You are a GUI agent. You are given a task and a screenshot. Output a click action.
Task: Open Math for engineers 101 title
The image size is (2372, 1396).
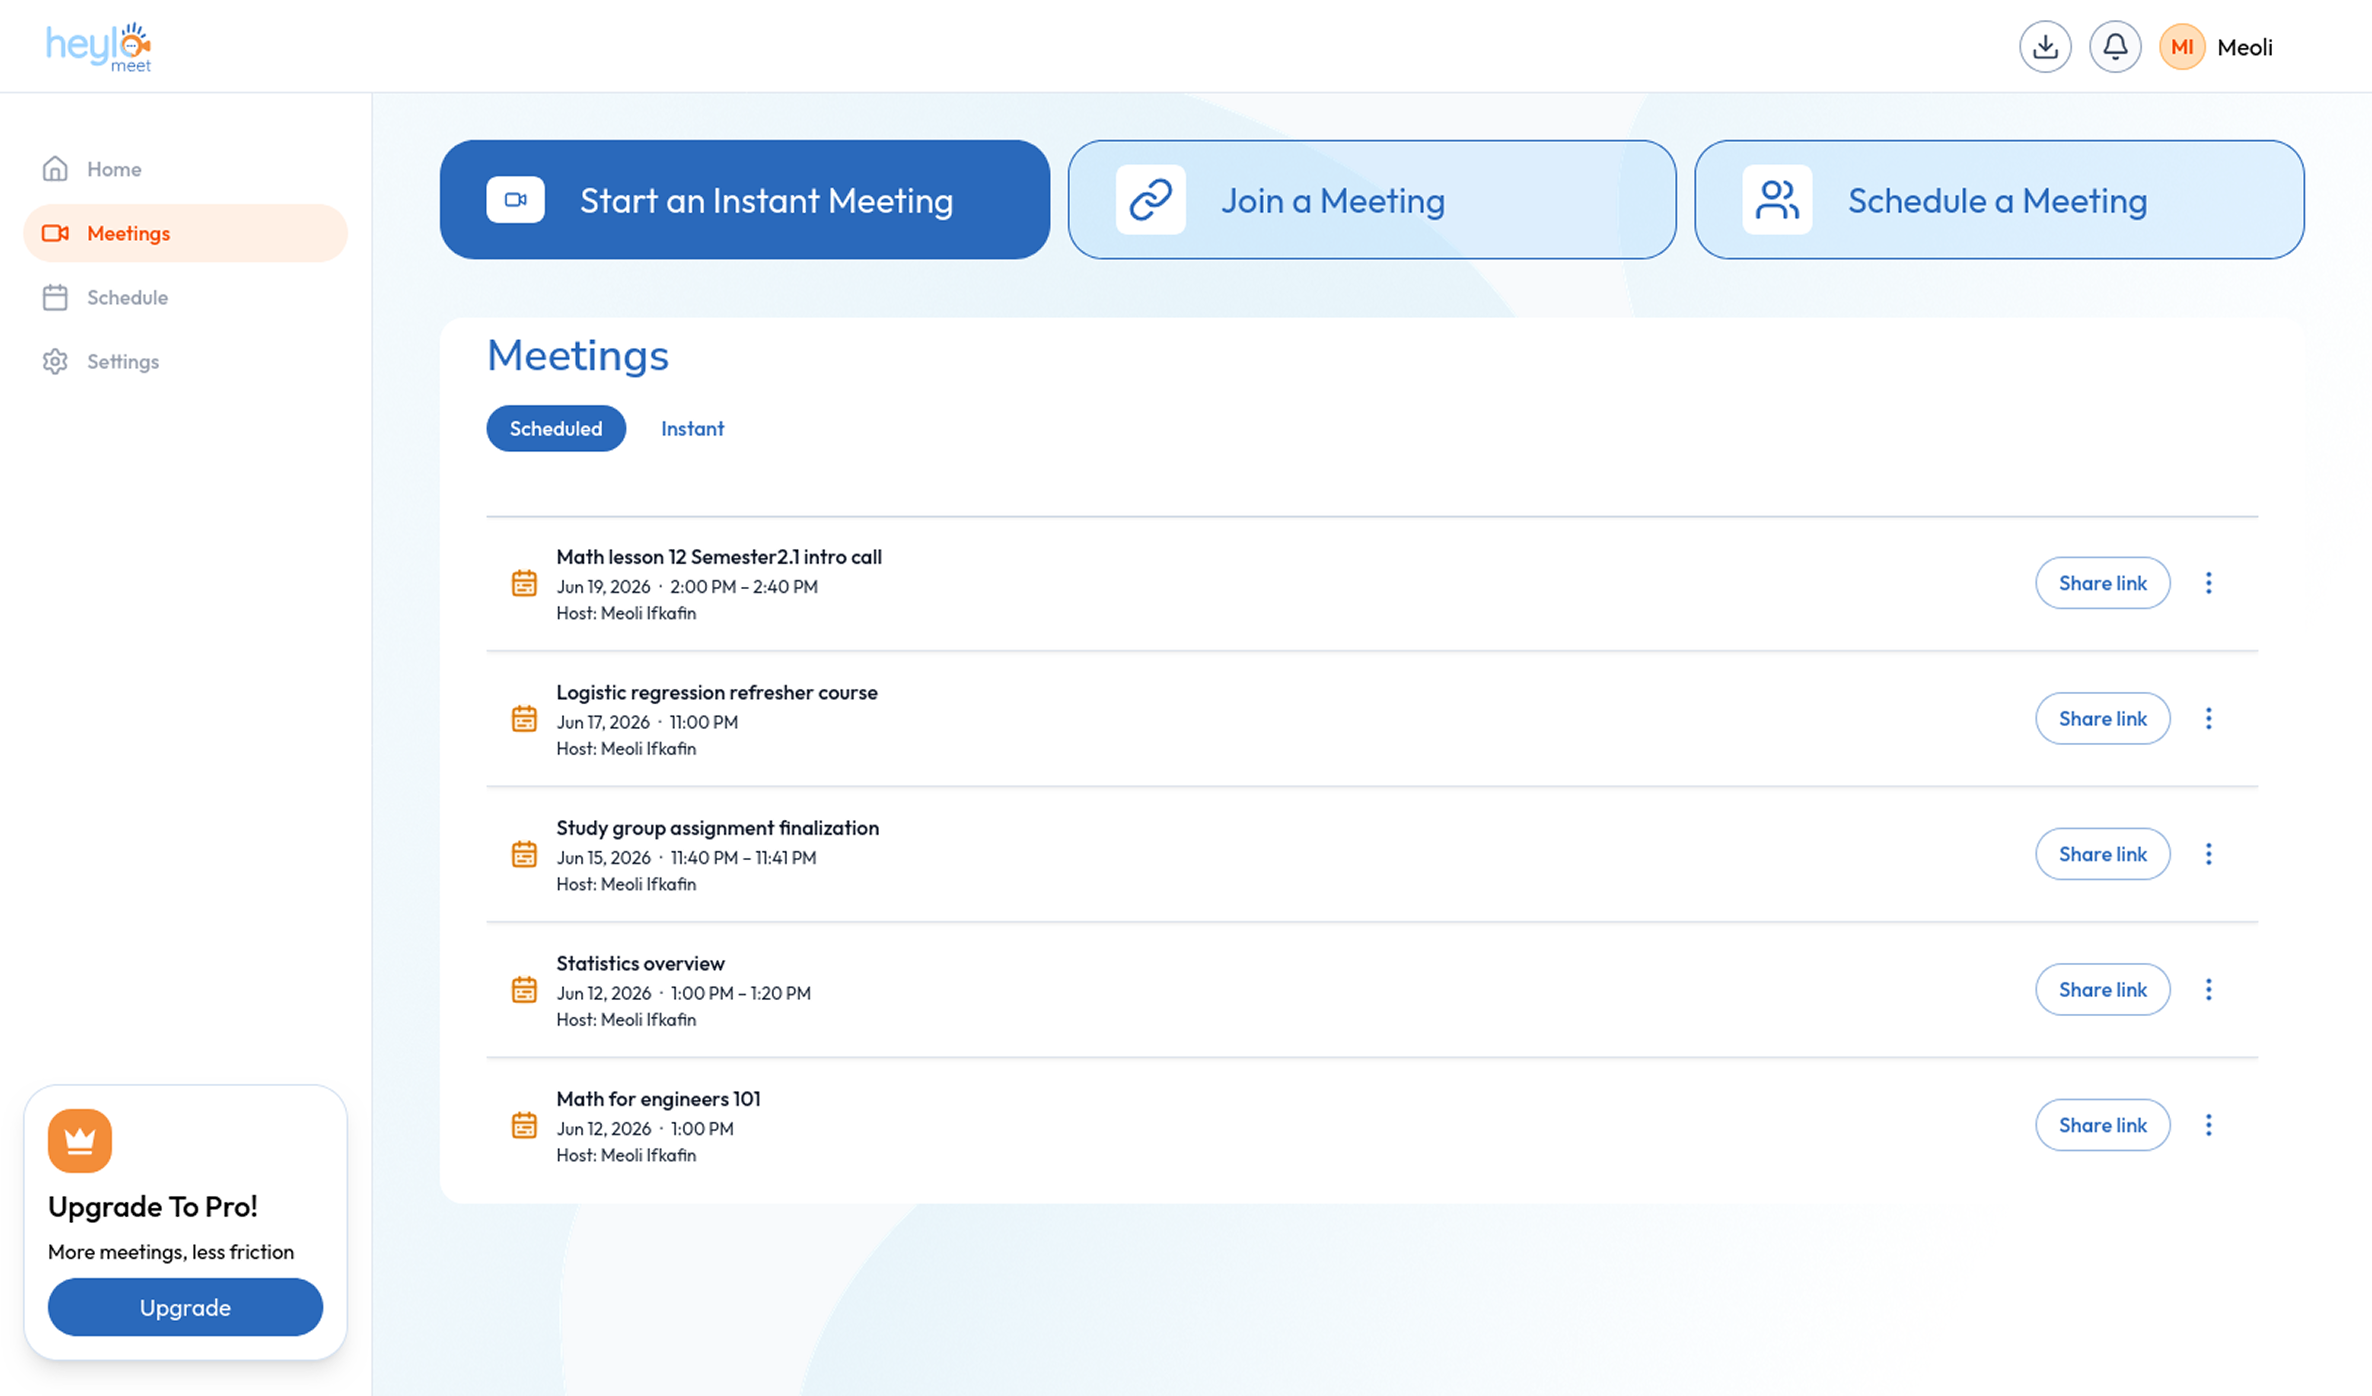click(658, 1099)
